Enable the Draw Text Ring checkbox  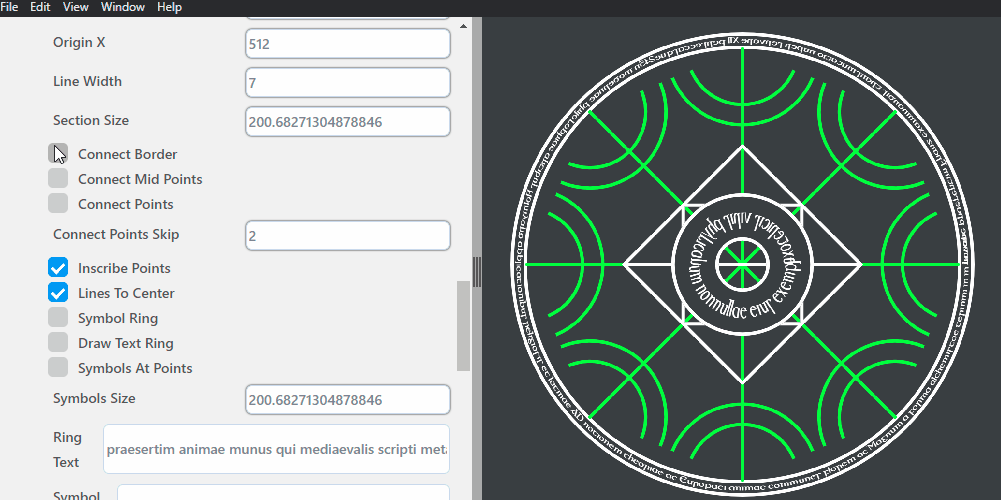coord(58,342)
